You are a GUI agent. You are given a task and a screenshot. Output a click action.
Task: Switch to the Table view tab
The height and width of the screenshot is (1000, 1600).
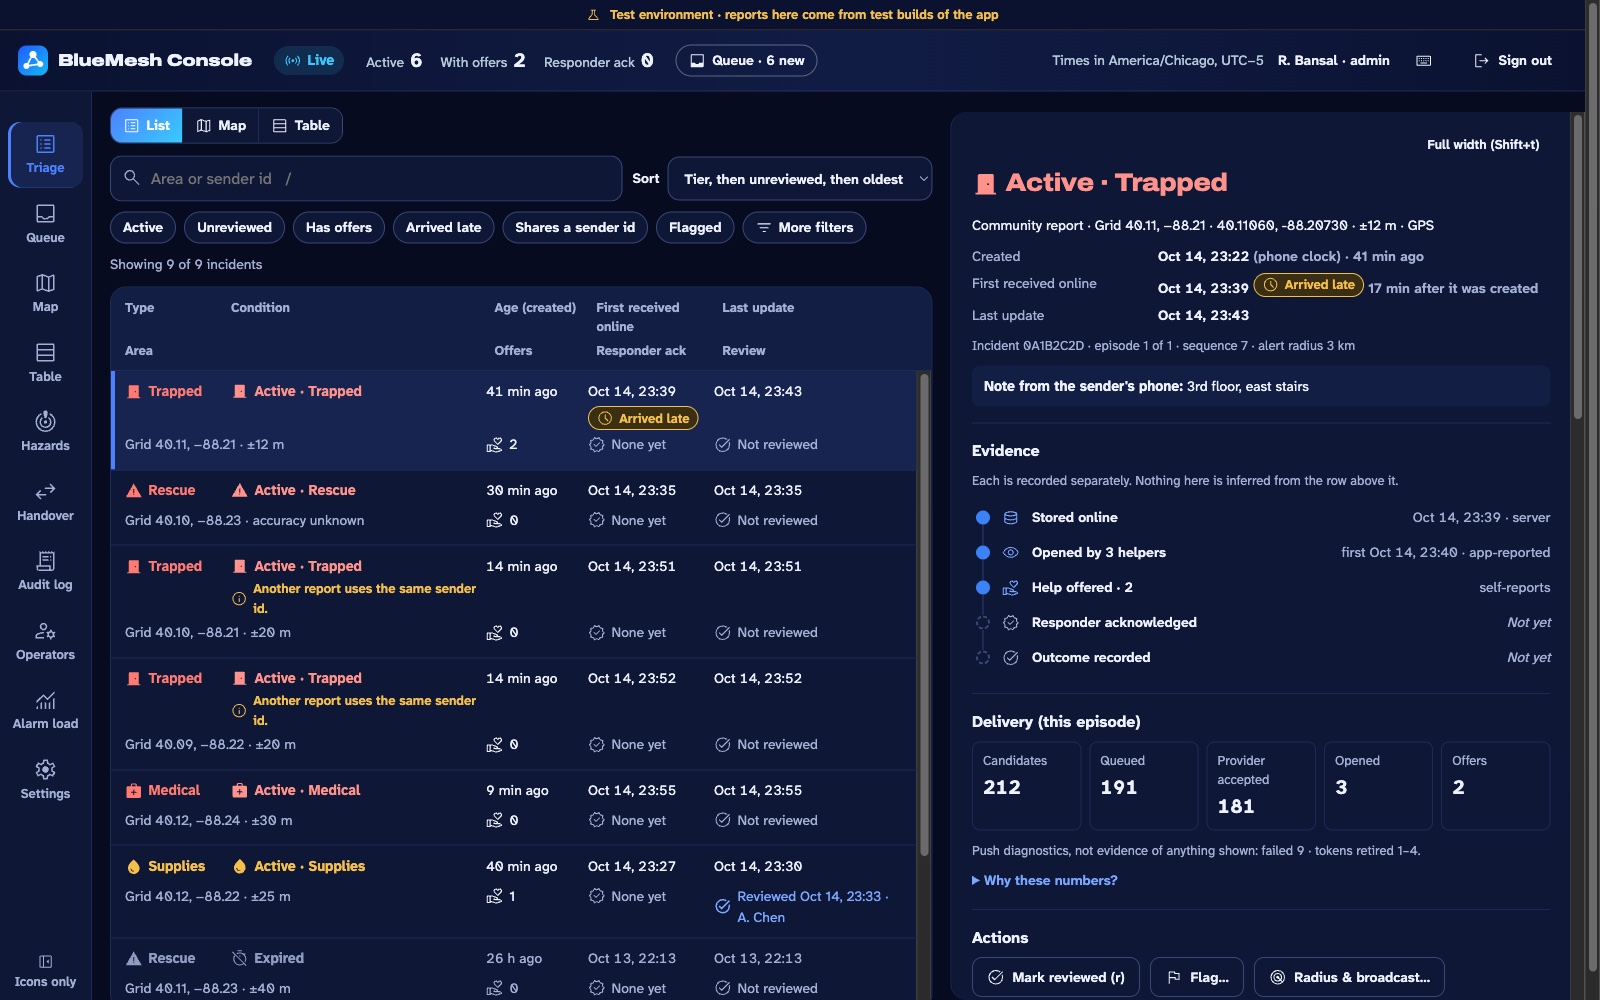pos(301,126)
